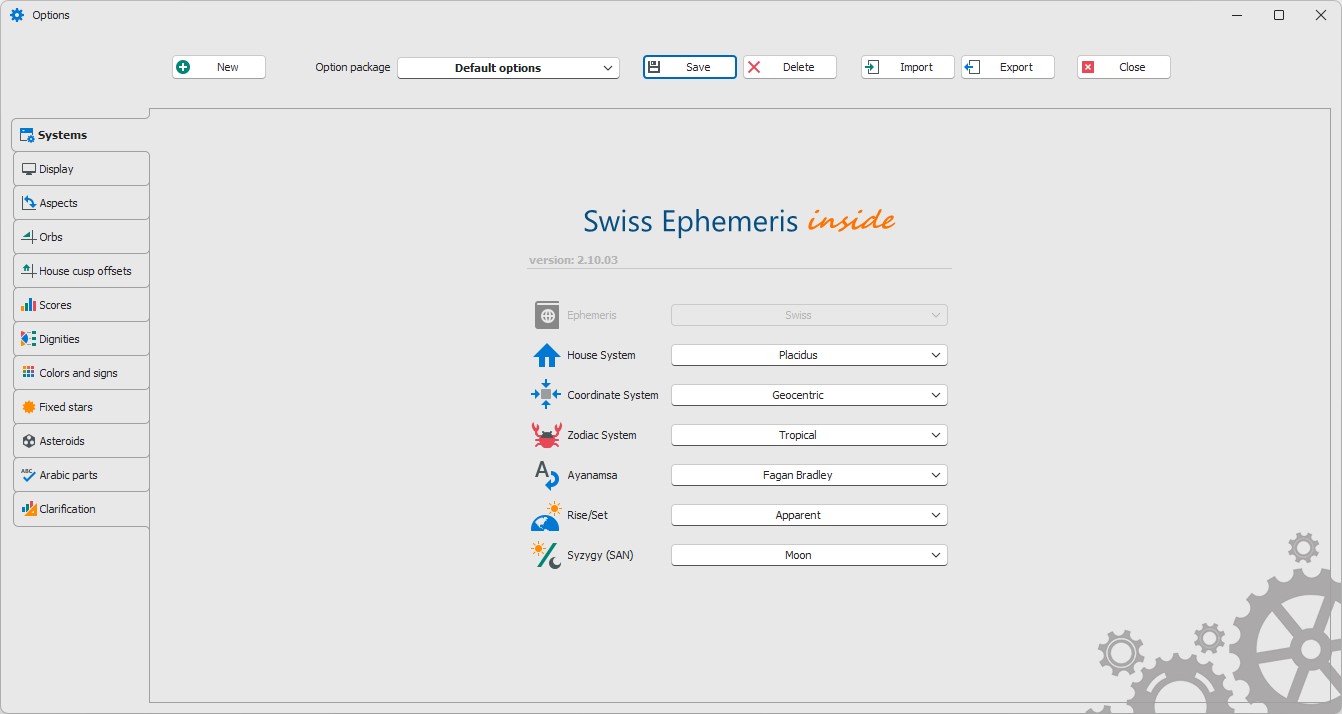Viewport: 1342px width, 714px height.
Task: Click the Coordinate System label
Action: pos(613,395)
